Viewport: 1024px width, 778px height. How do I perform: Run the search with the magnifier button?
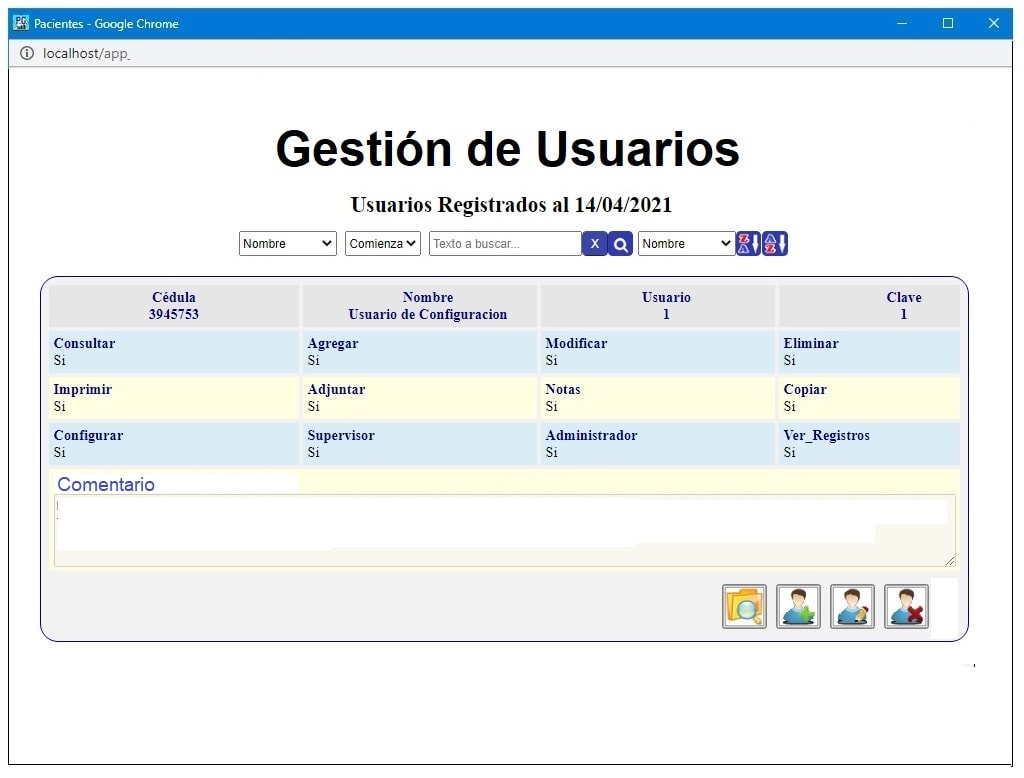coord(620,244)
